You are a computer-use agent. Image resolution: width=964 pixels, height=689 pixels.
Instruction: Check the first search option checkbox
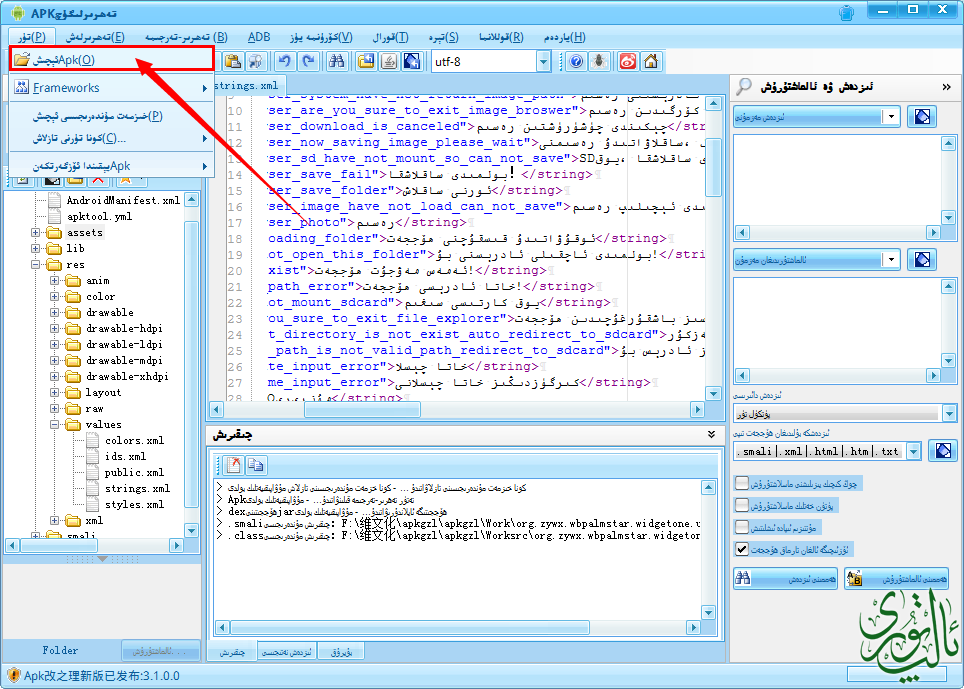(x=742, y=483)
